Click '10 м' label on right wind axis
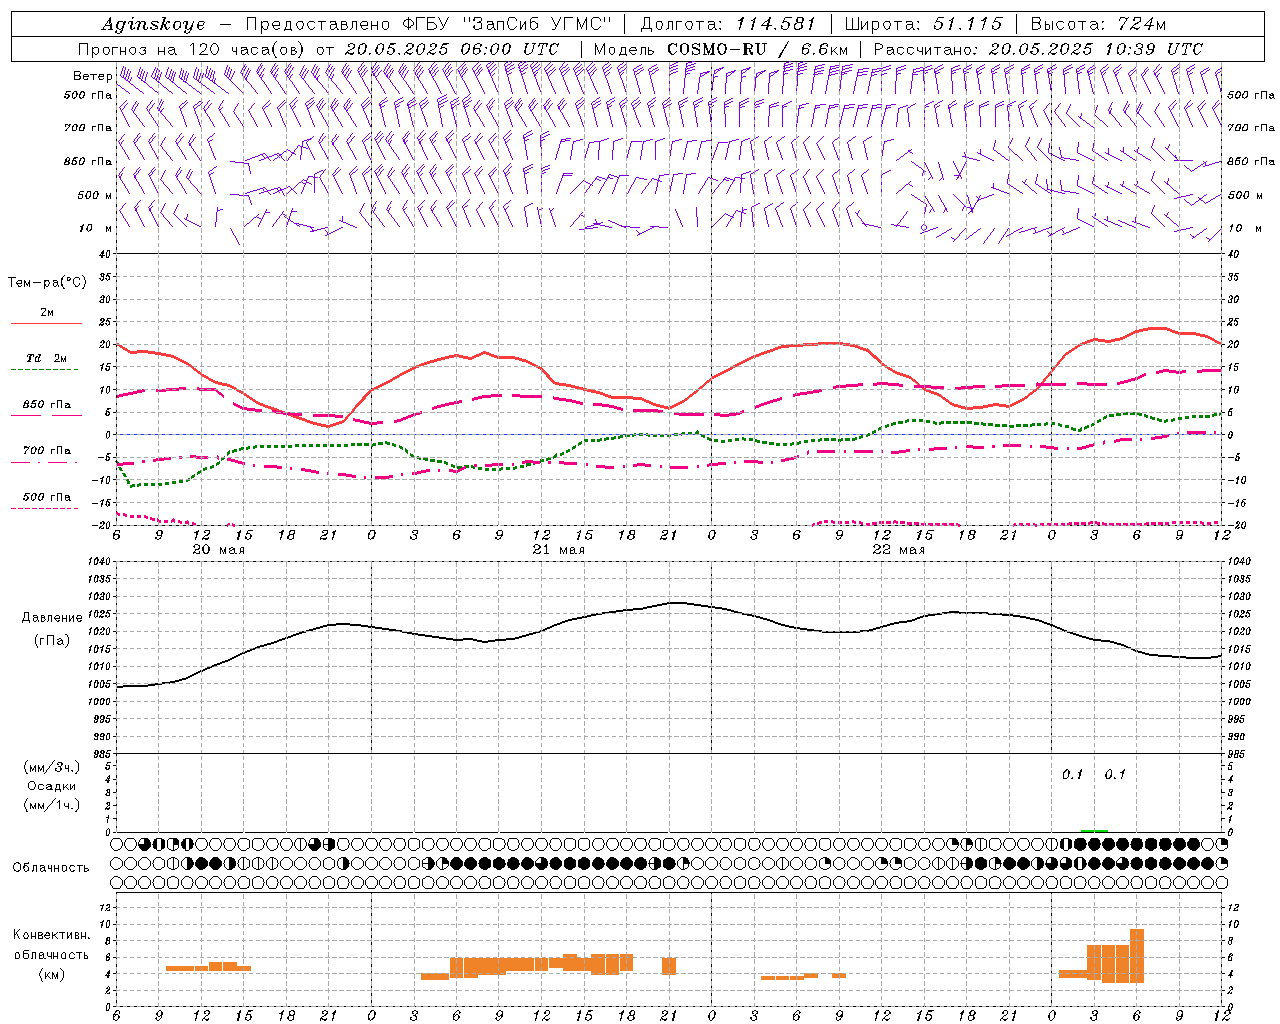This screenshot has height=1024, width=1280. point(1245,228)
